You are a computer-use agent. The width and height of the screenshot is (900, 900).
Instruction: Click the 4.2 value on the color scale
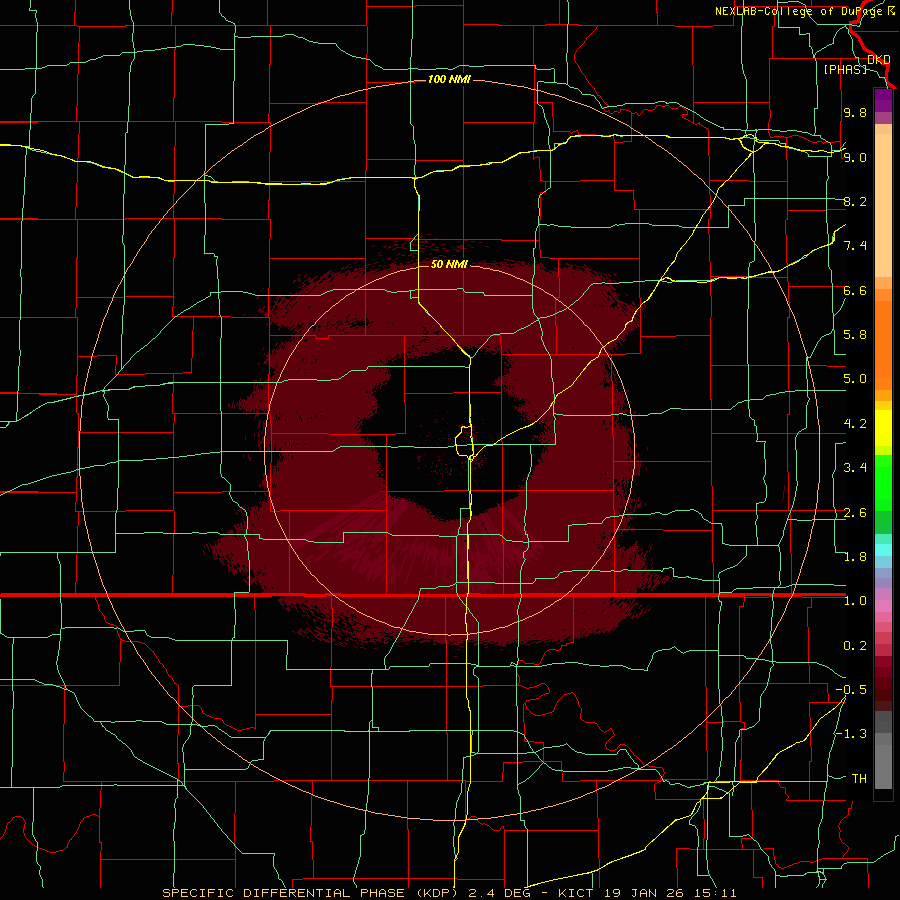855,424
